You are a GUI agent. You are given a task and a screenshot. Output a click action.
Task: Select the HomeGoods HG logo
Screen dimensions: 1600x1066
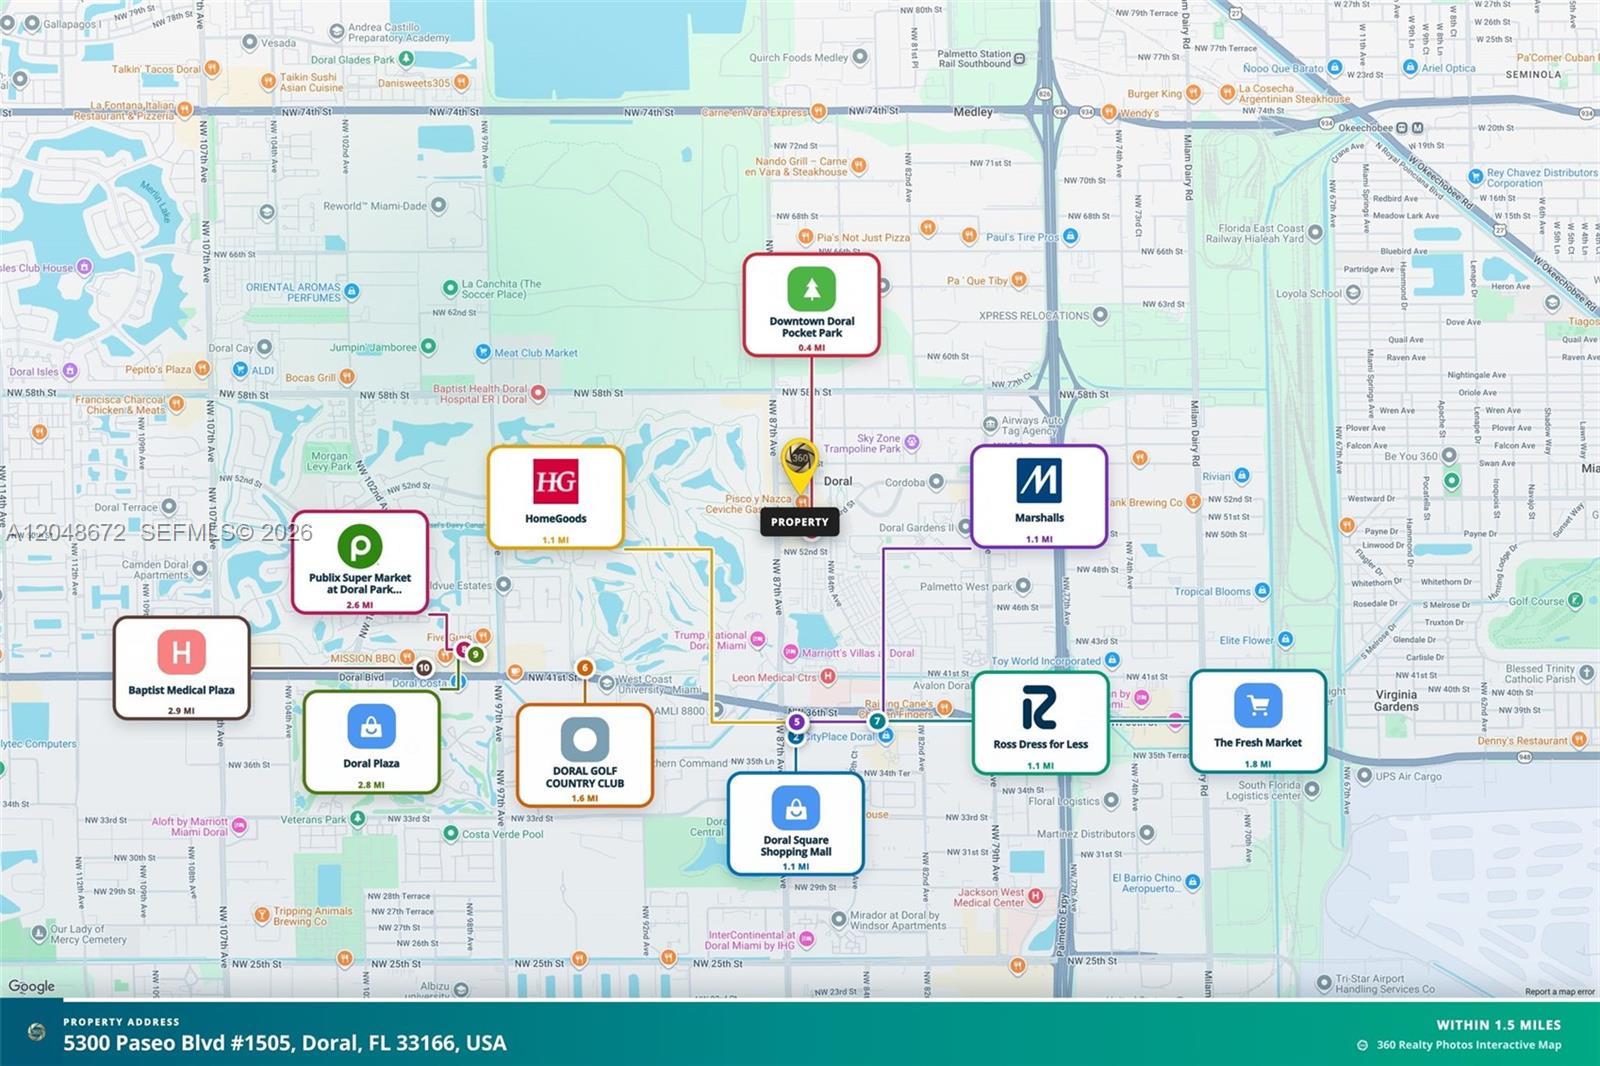tap(555, 482)
